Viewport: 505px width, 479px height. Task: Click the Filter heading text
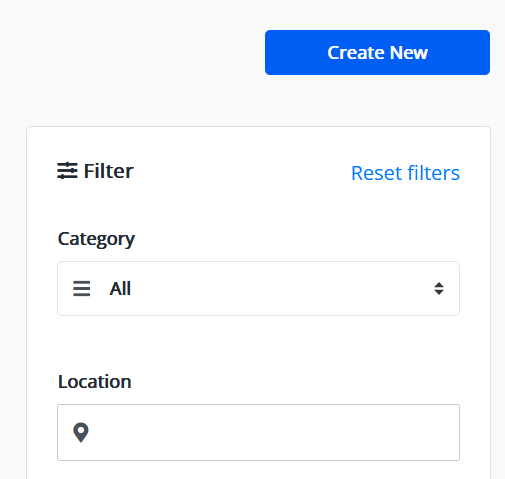tap(108, 171)
